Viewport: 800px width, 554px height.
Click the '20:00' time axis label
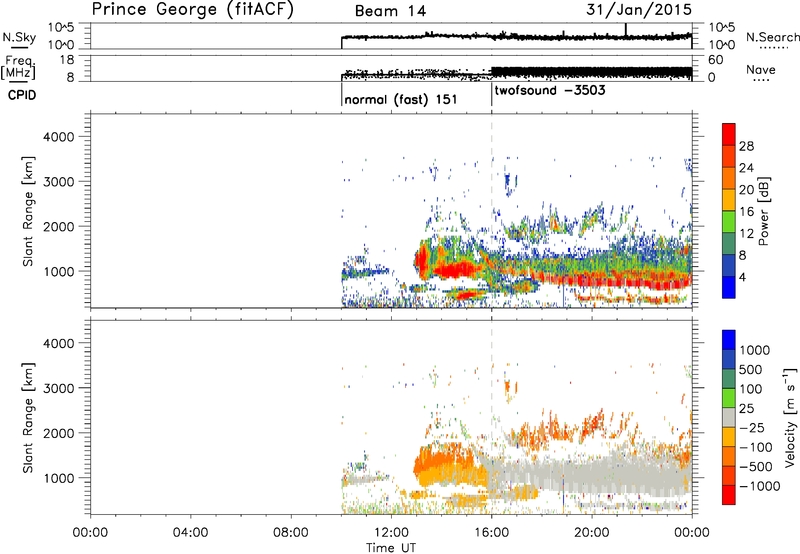(x=592, y=533)
